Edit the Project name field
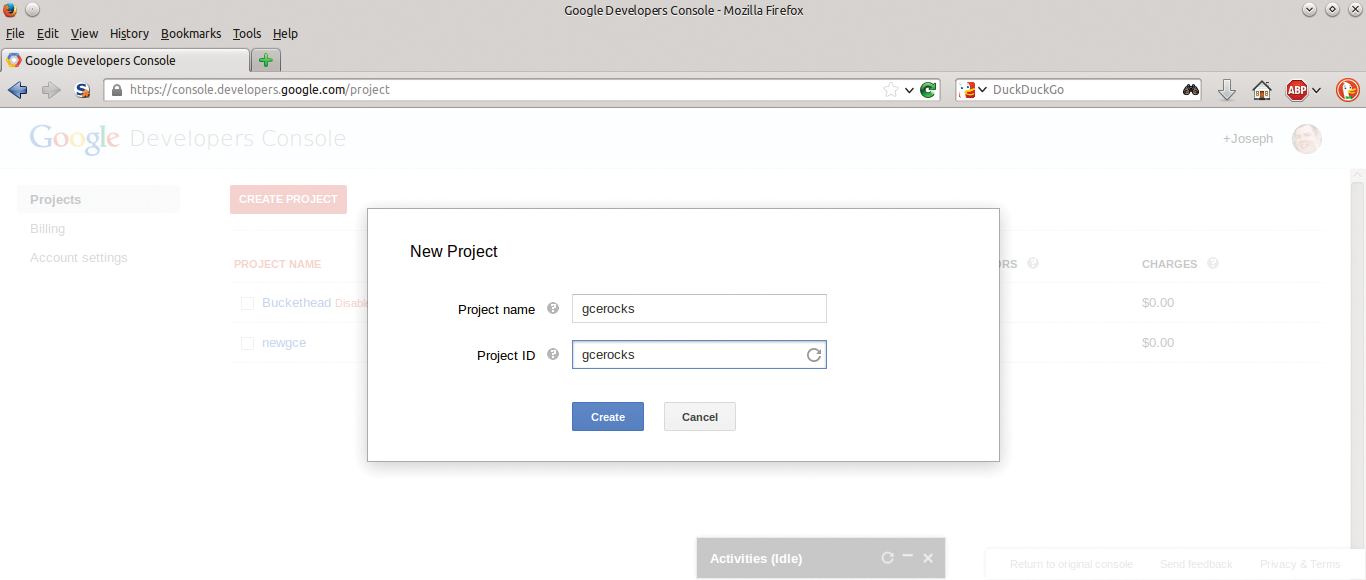 (x=699, y=309)
